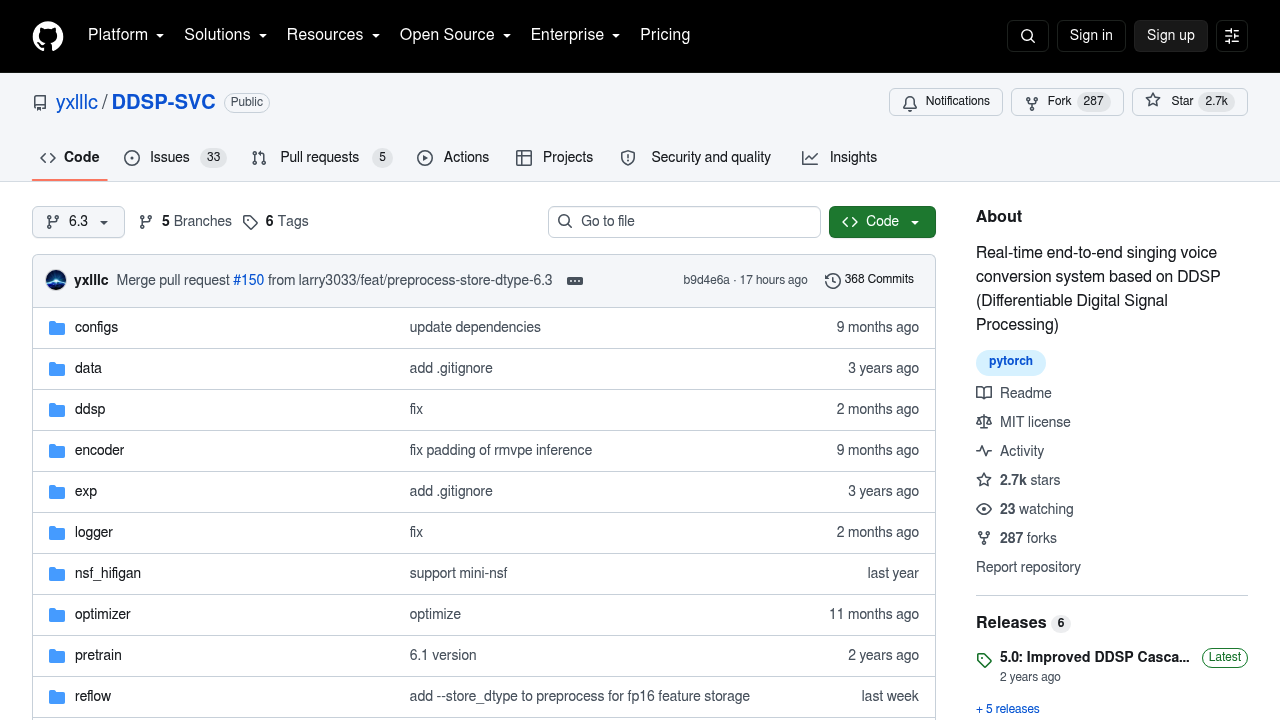Open the '+ 5 releases' link
1280x720 pixels.
pos(1008,709)
